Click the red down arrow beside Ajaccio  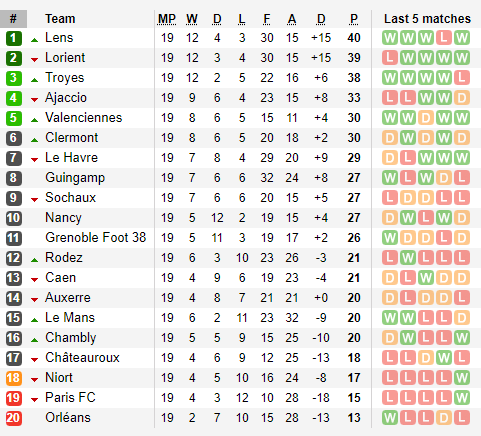click(34, 99)
